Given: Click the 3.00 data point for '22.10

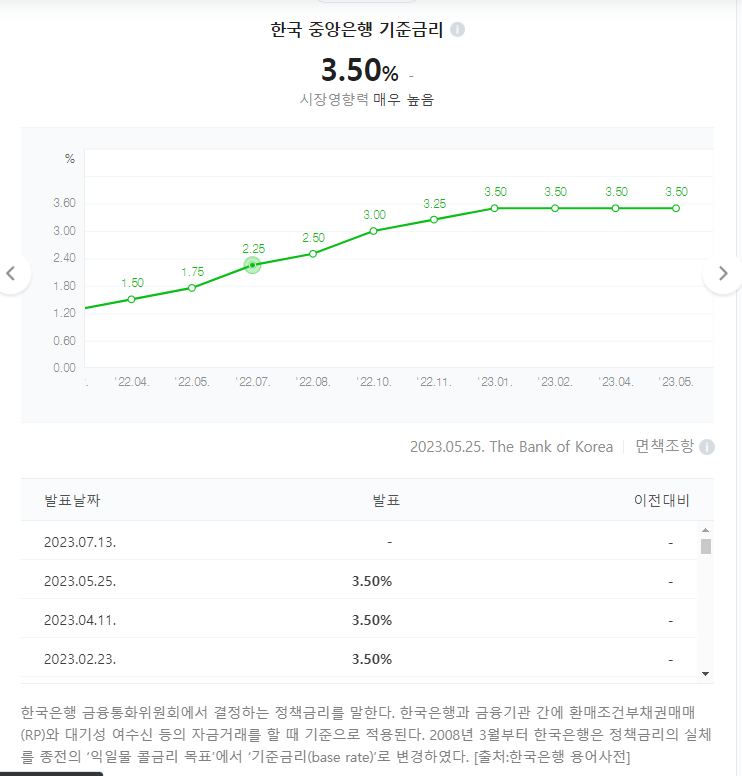Looking at the screenshot, I should (374, 231).
